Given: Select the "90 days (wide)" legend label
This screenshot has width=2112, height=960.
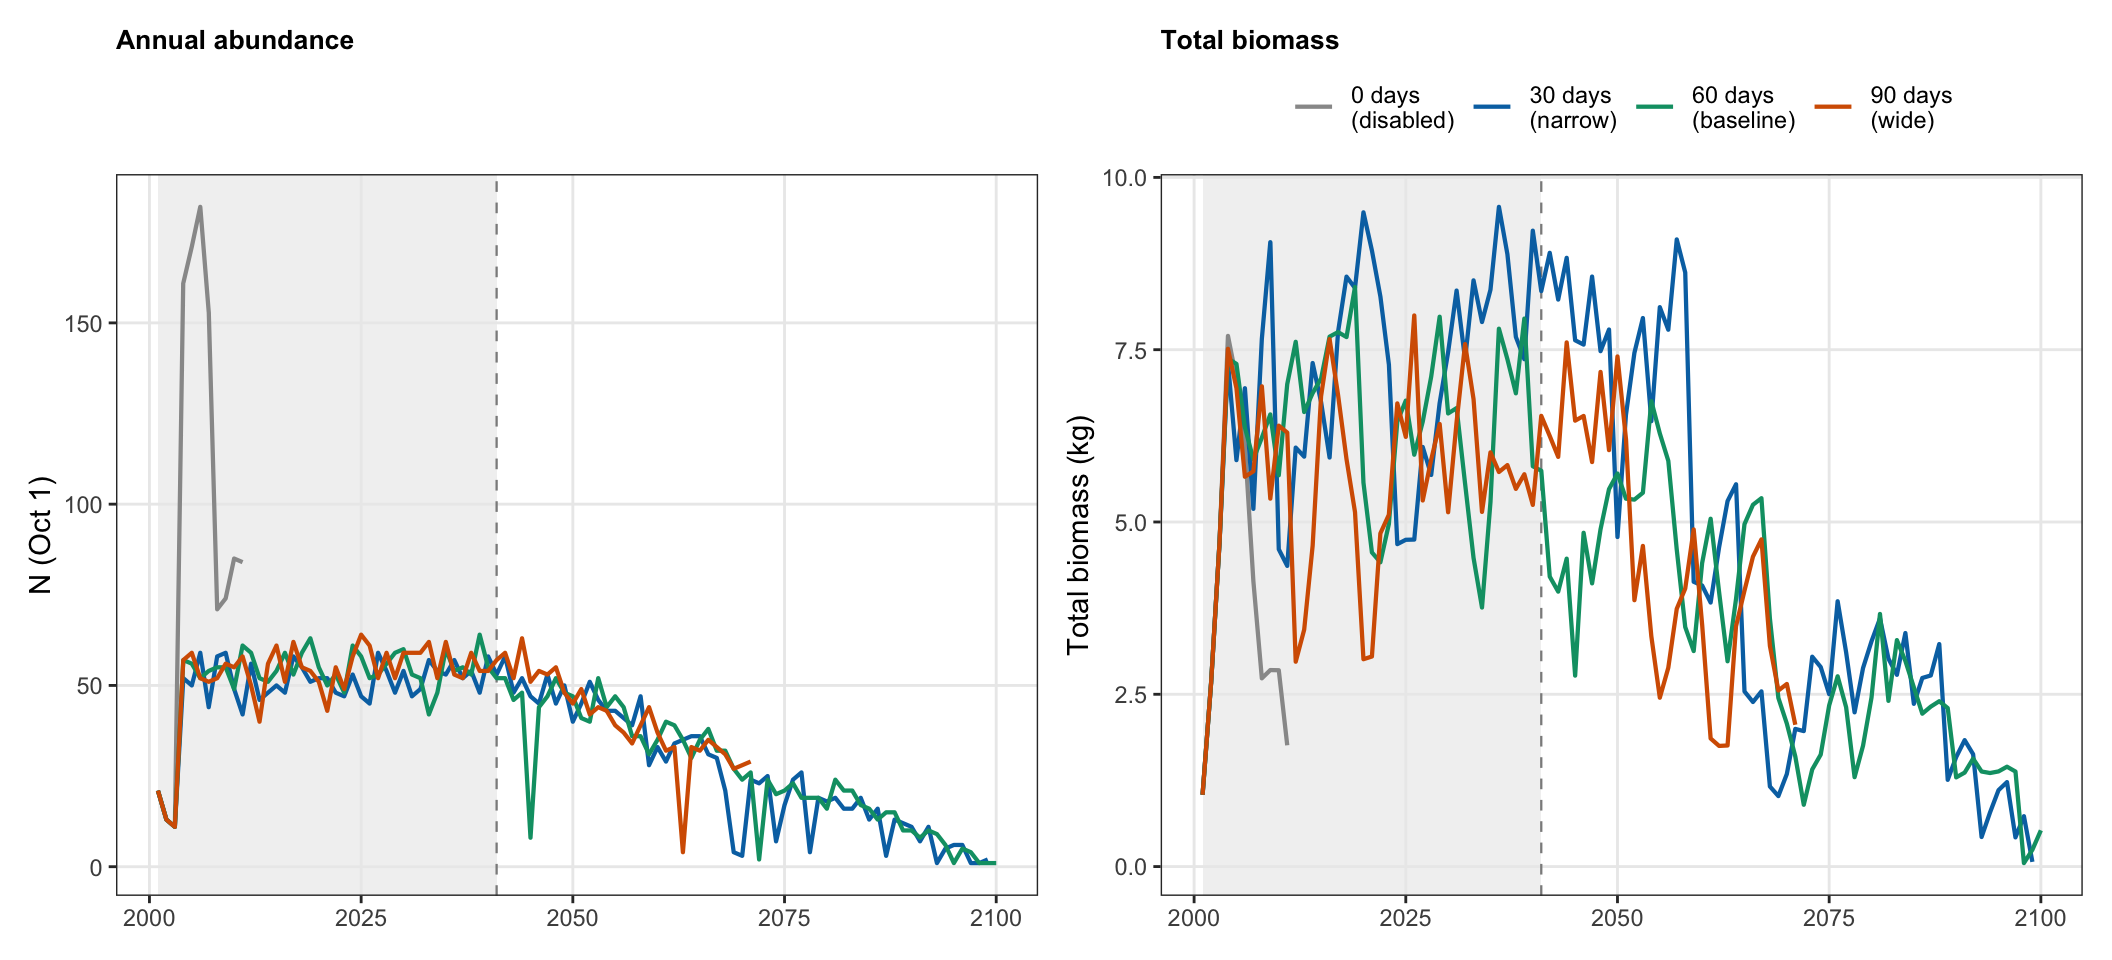Looking at the screenshot, I should coord(1911,108).
